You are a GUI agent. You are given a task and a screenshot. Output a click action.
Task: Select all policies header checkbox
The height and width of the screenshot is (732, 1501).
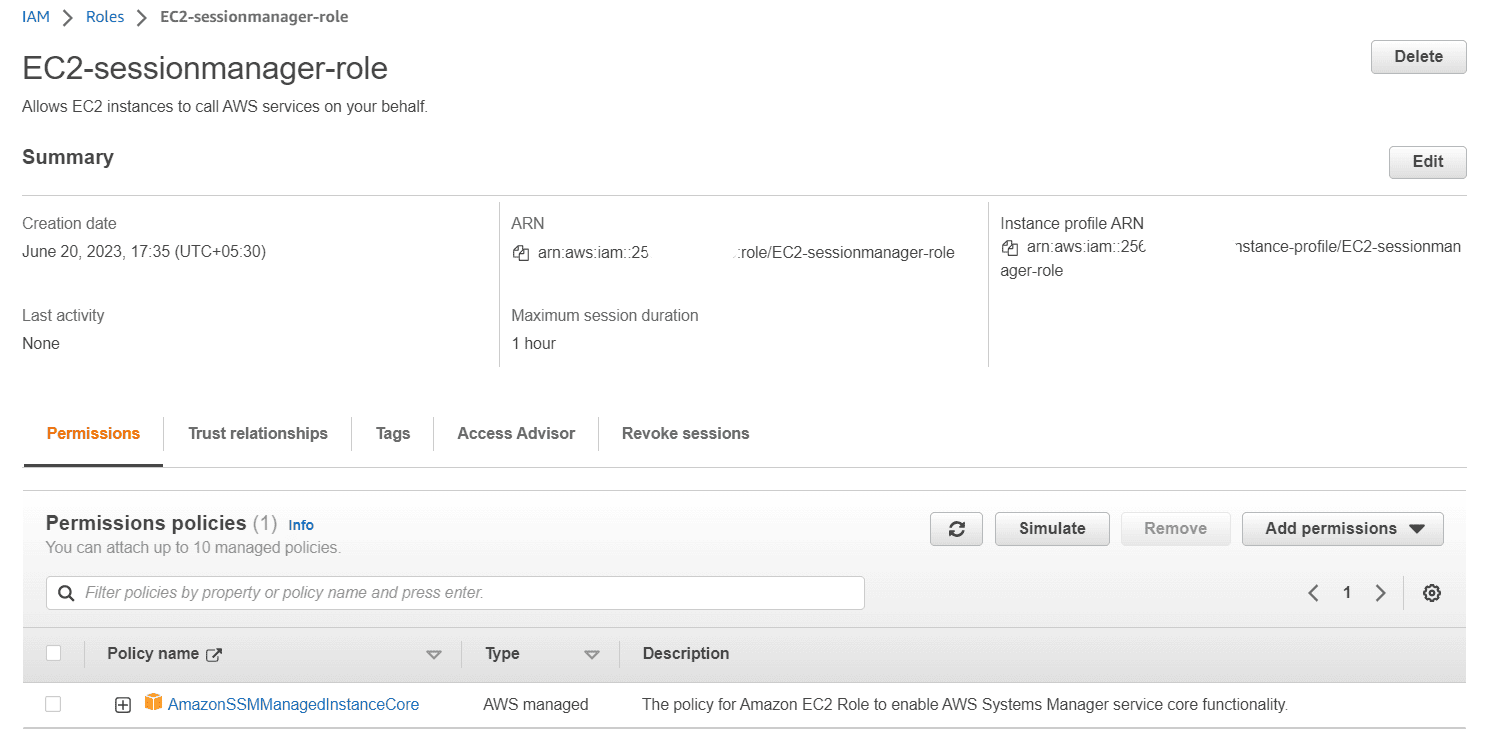(54, 653)
